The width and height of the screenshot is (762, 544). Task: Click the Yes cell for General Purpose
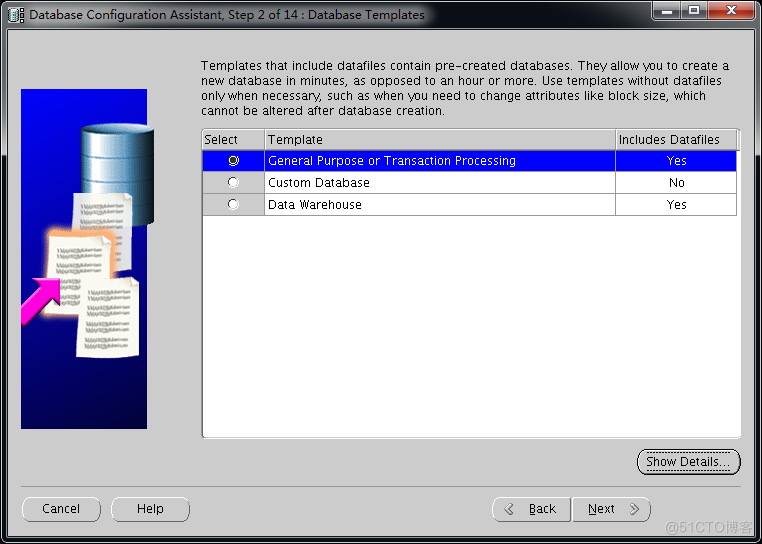click(676, 160)
